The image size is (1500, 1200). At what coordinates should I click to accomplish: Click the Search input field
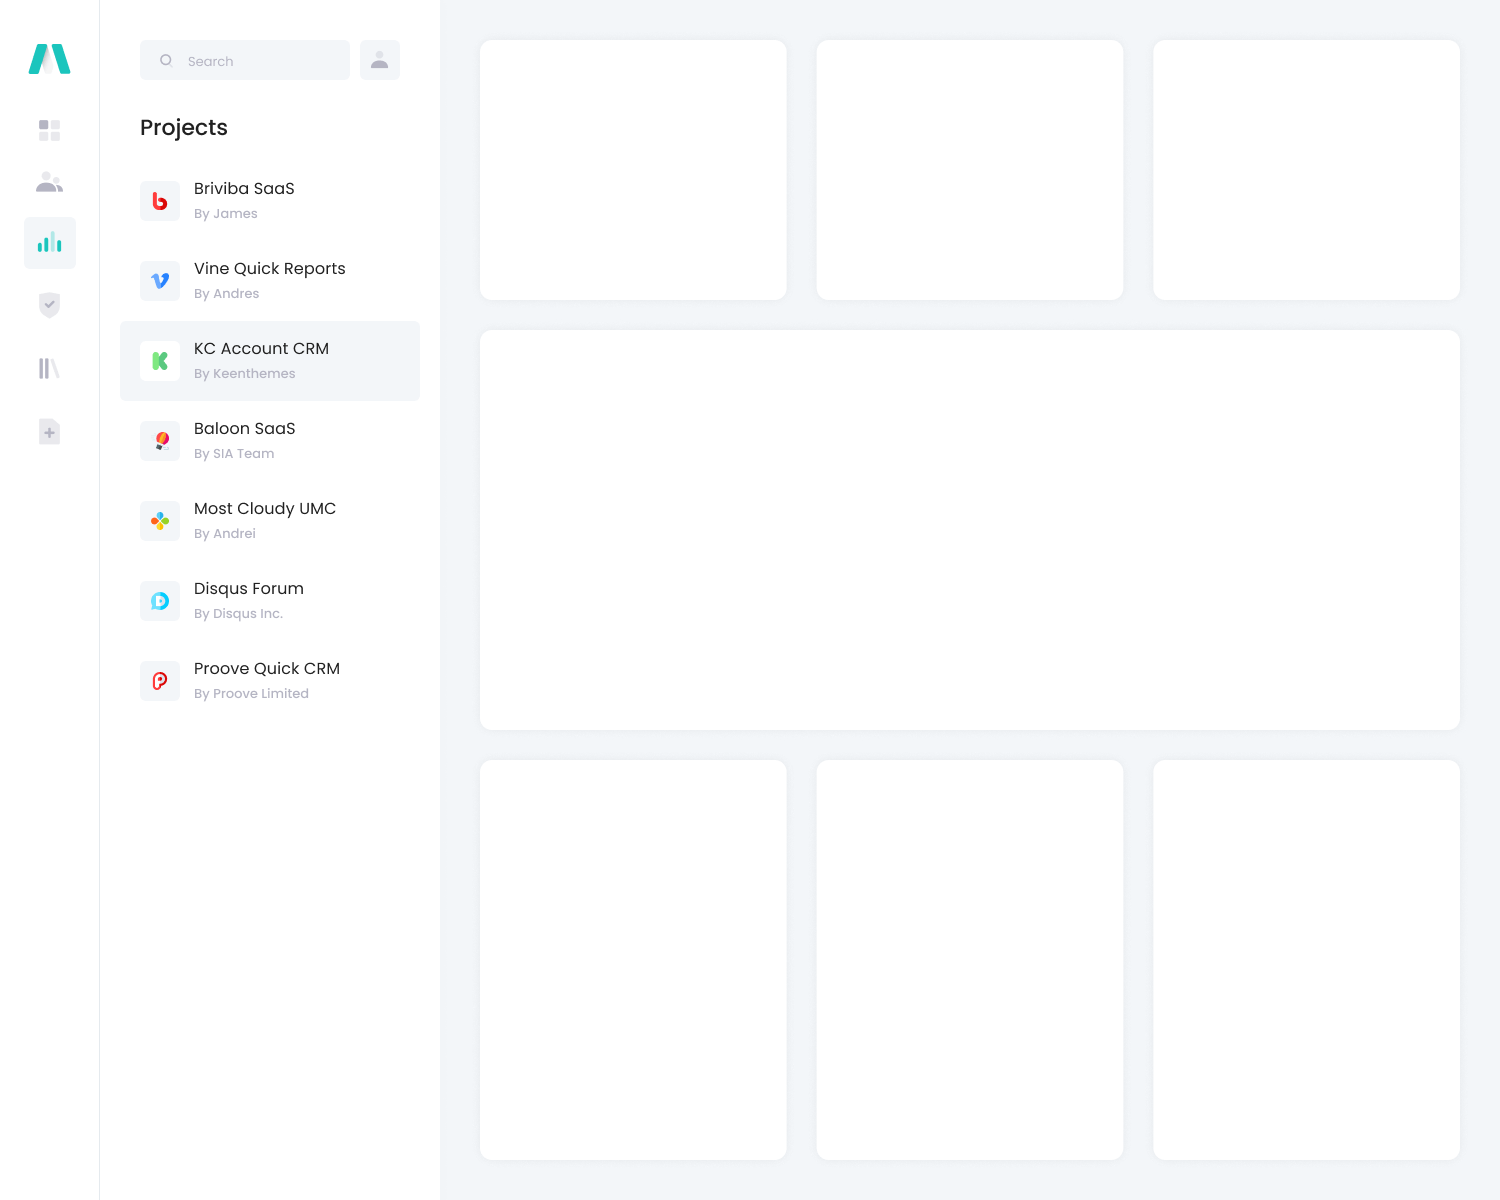(x=260, y=61)
